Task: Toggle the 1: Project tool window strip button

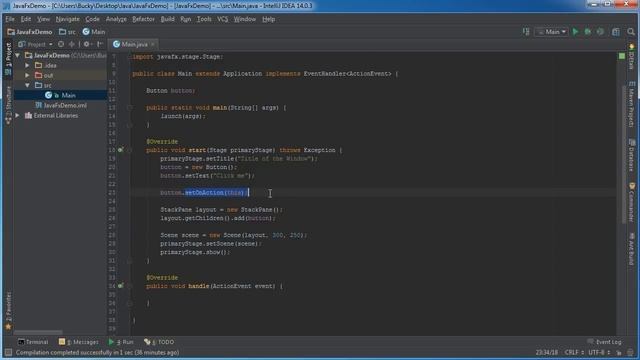Action: coord(8,59)
